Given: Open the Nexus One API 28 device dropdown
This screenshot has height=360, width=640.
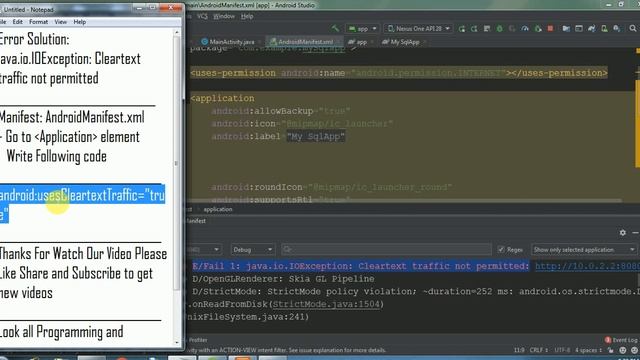Looking at the screenshot, I should coord(418,29).
